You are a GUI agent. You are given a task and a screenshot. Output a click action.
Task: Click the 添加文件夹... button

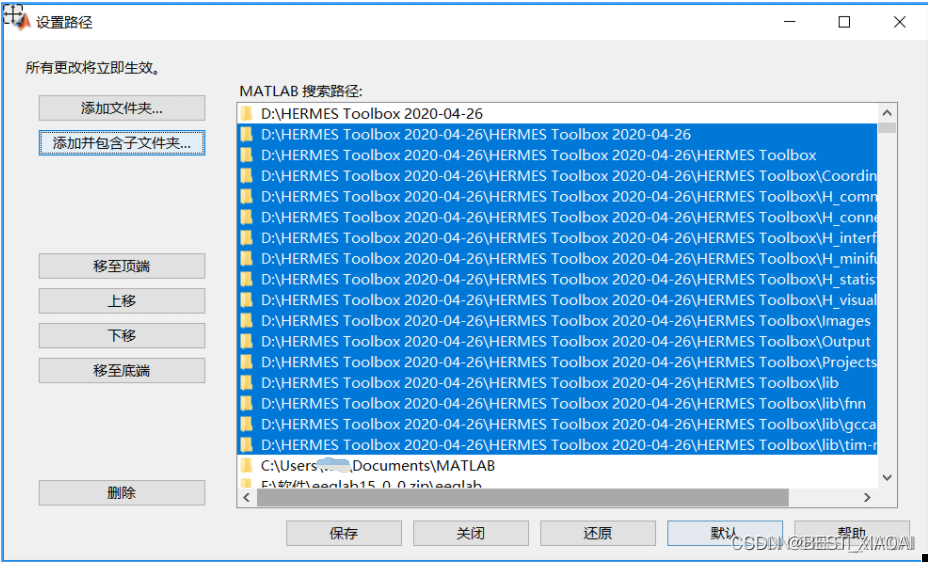122,108
